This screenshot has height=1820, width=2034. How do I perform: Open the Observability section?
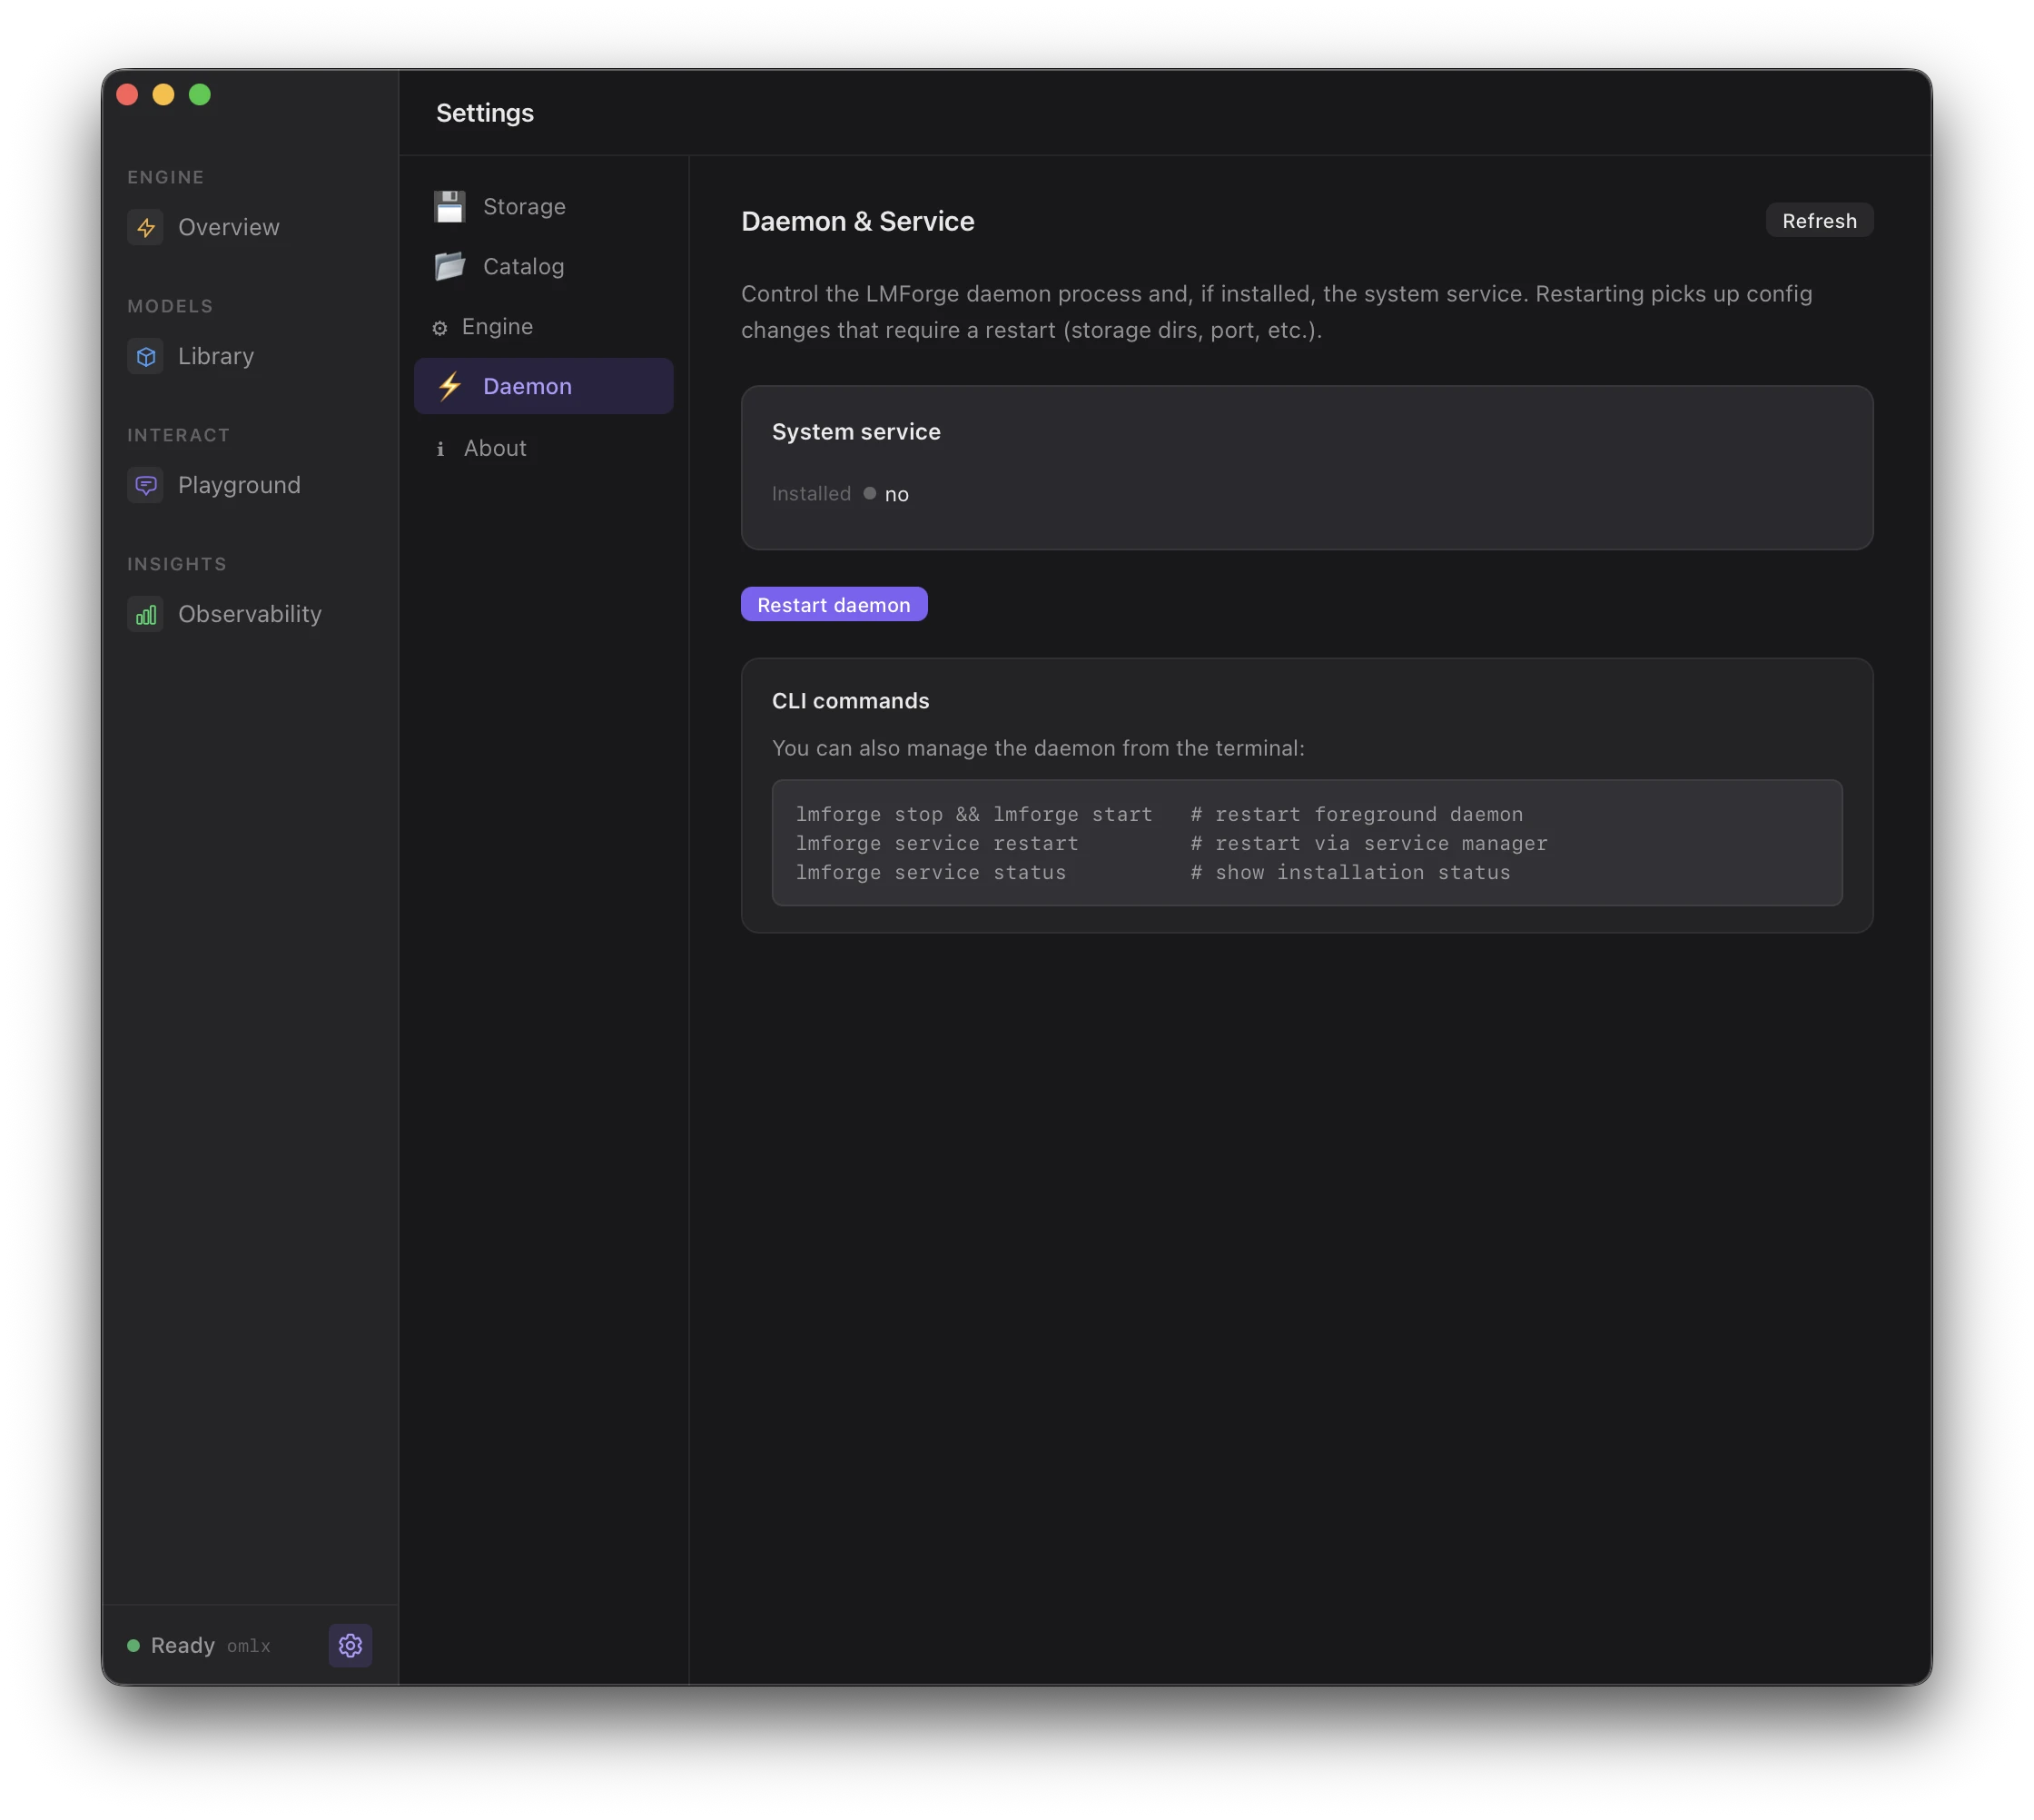(250, 614)
